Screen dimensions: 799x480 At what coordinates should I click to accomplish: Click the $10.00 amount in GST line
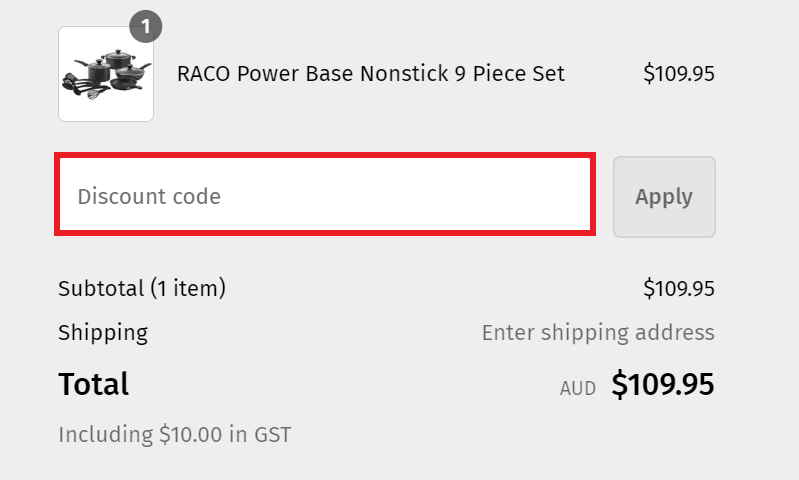(x=191, y=435)
